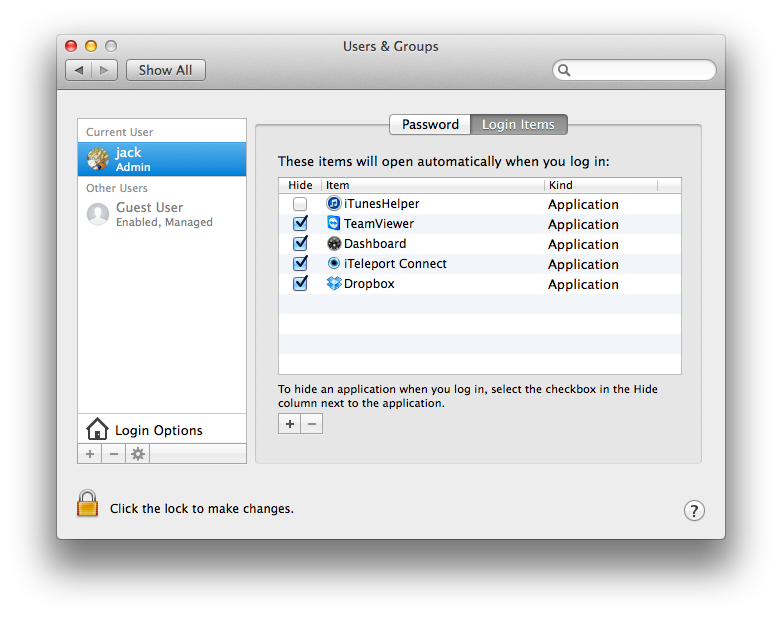Viewport: 782px width, 618px height.
Task: Click jack's user avatar picture
Action: [98, 159]
